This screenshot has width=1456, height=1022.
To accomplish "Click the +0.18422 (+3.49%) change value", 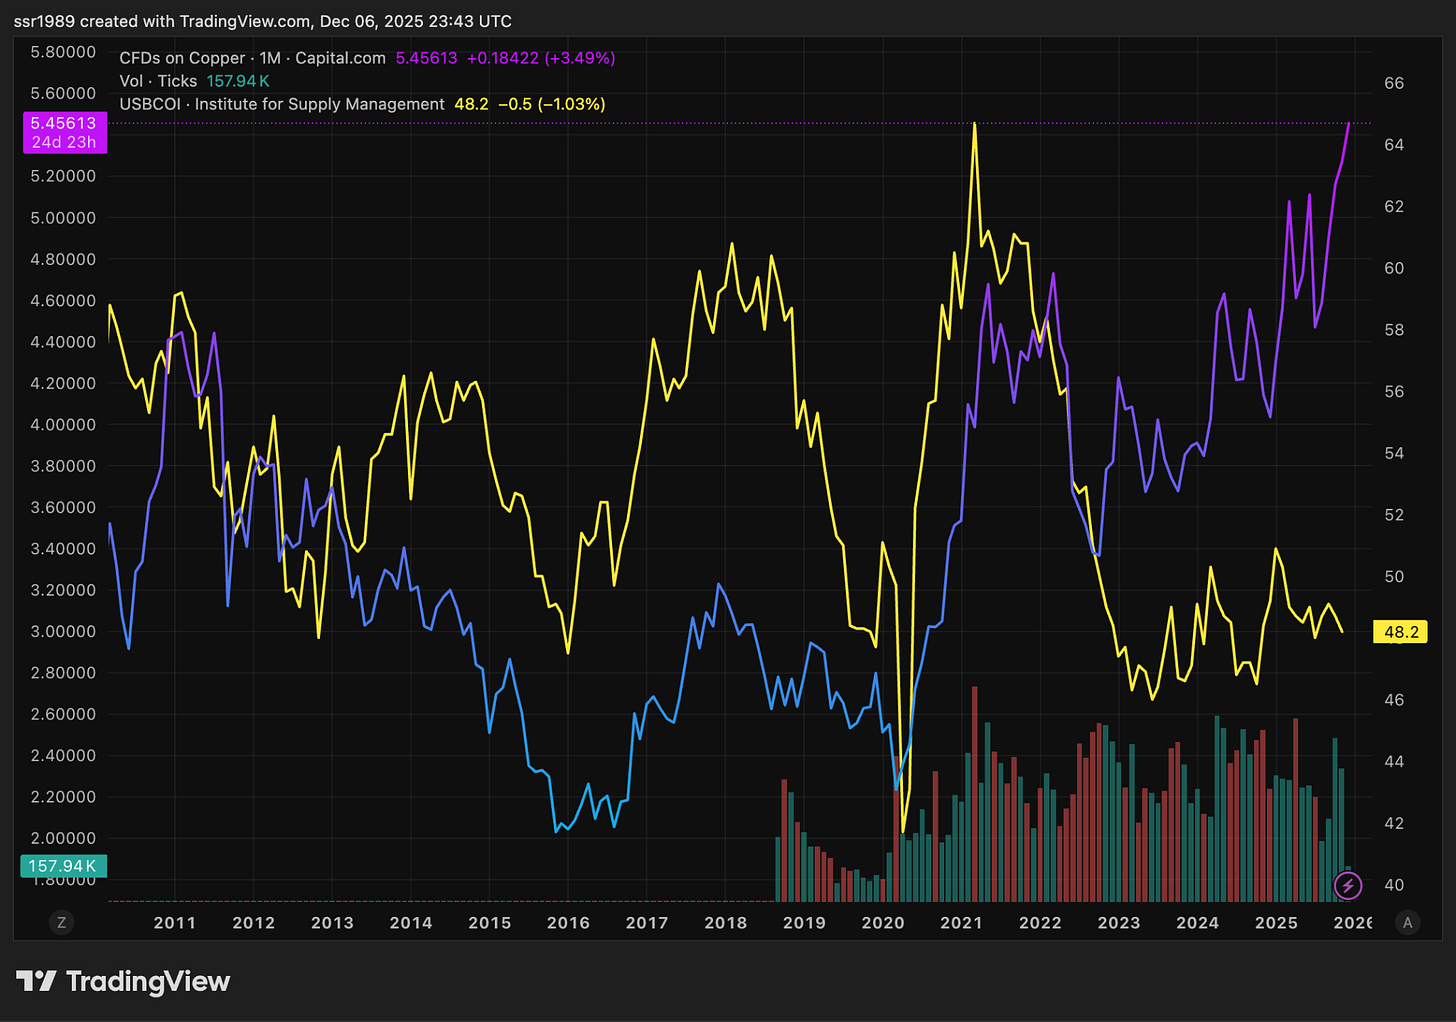I will pos(541,58).
